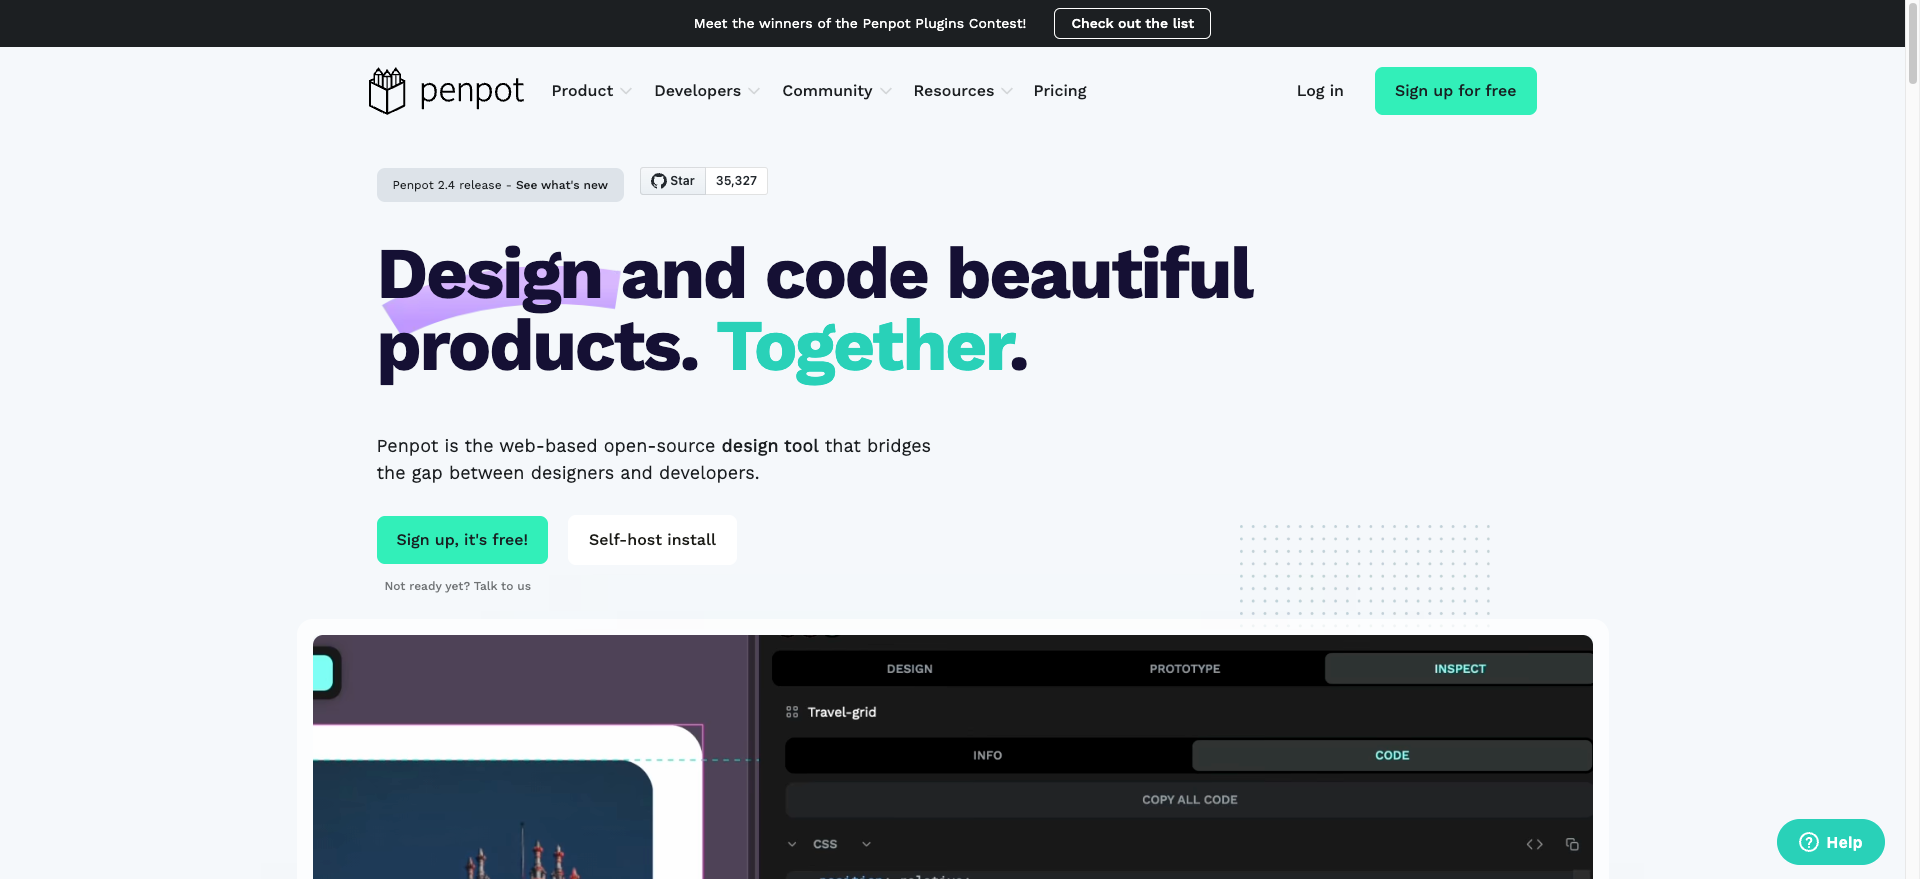This screenshot has height=879, width=1920.
Task: Collapse the CSS section chevron
Action: coord(792,844)
